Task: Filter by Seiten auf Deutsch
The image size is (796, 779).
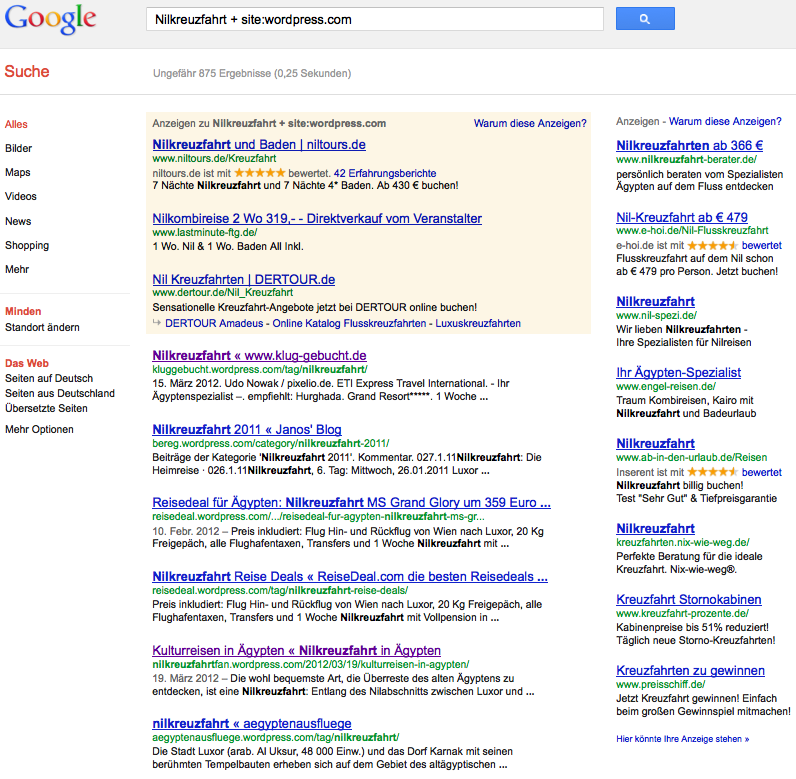Action: coord(49,379)
